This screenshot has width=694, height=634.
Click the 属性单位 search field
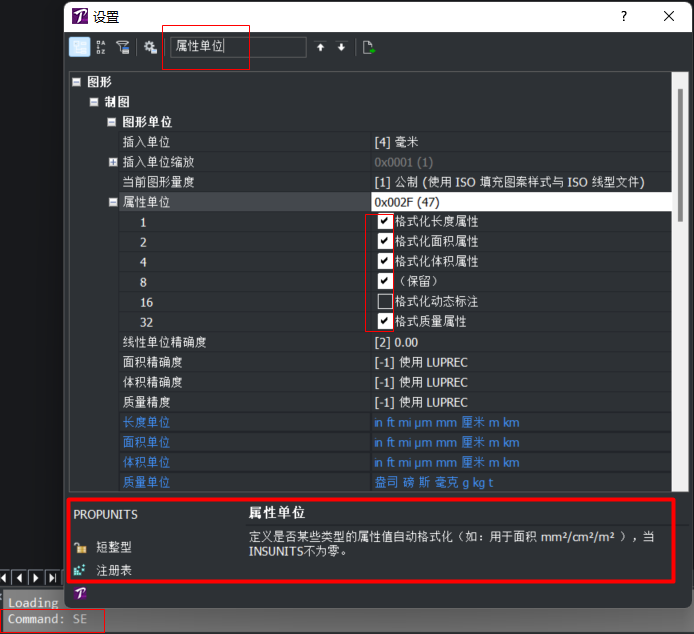(238, 47)
